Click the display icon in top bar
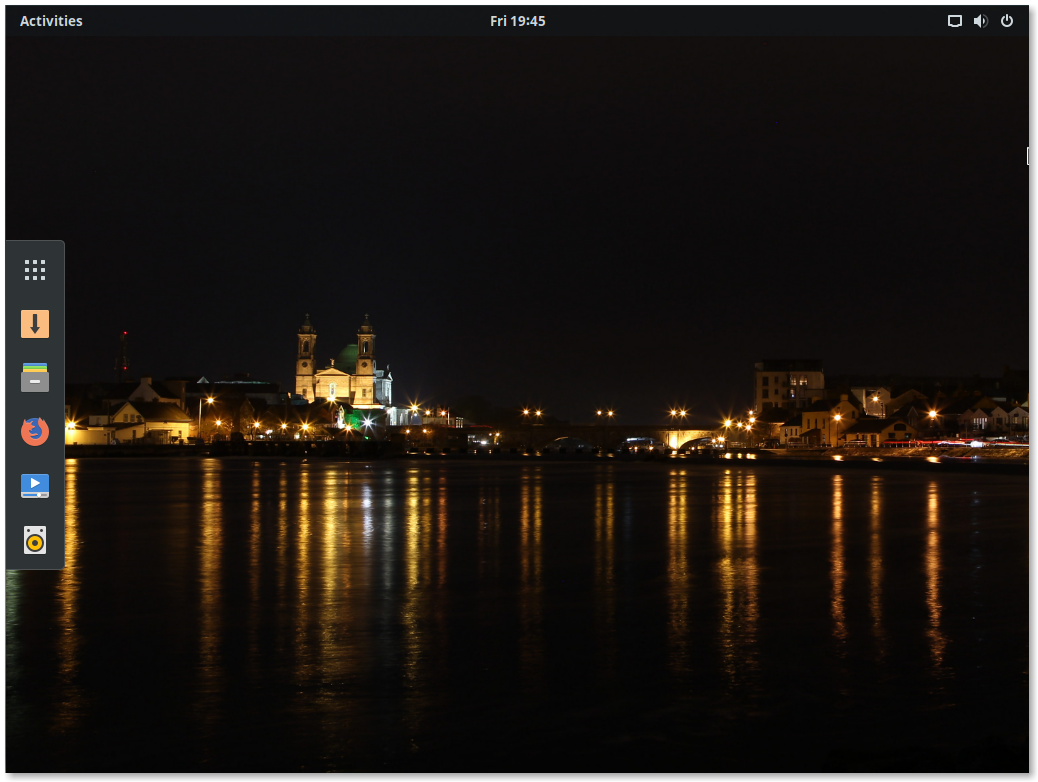 point(955,21)
